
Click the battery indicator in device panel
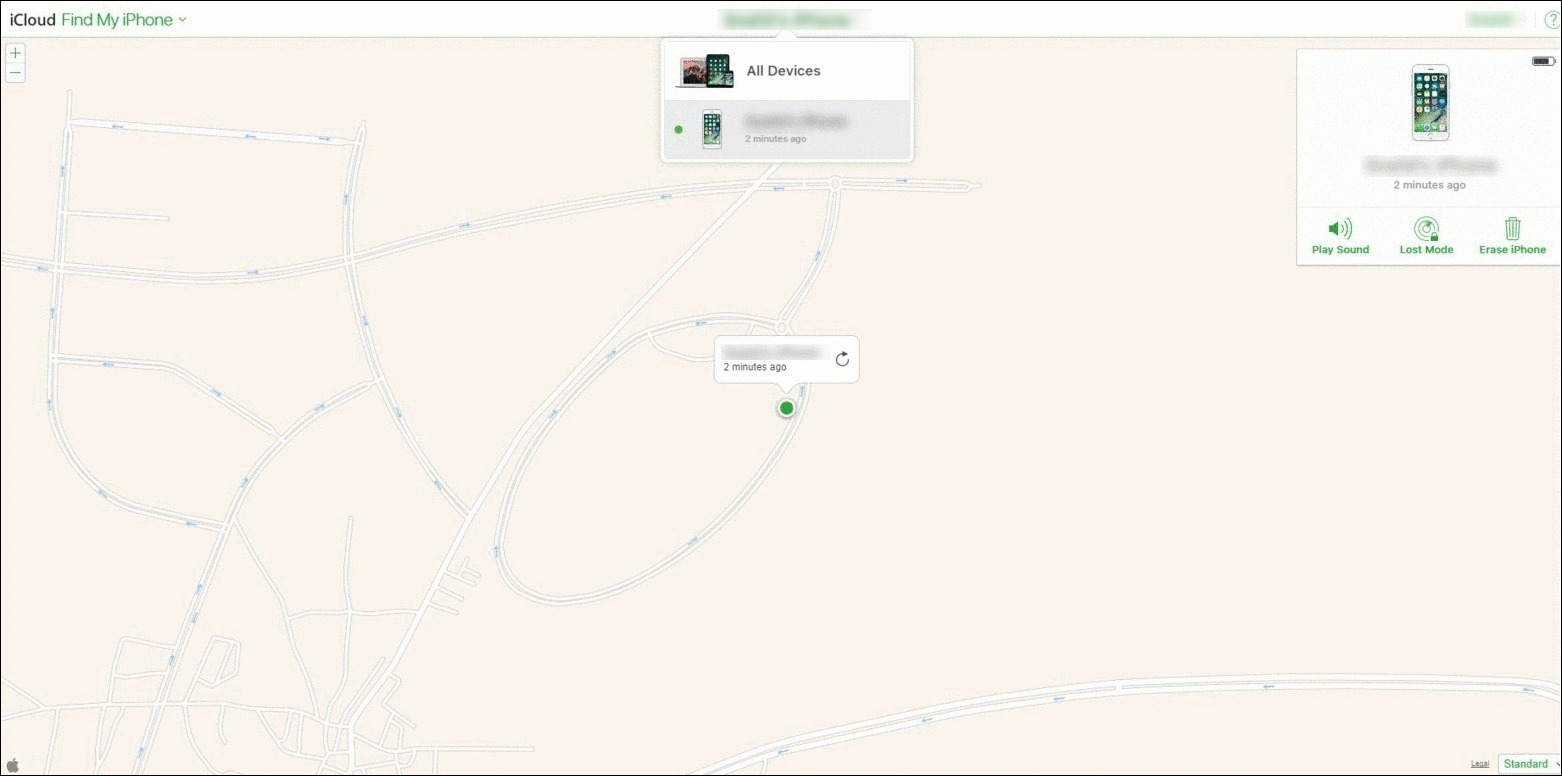(1542, 62)
